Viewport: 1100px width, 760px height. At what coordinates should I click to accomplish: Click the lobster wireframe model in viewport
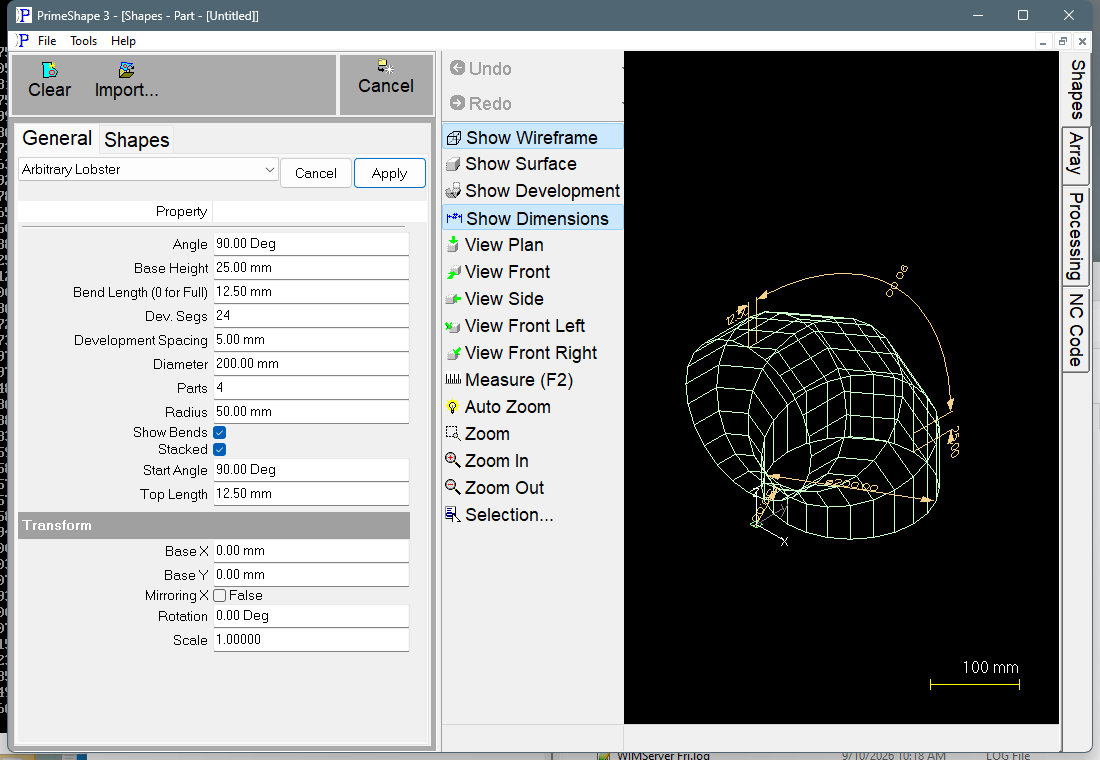pos(814,425)
